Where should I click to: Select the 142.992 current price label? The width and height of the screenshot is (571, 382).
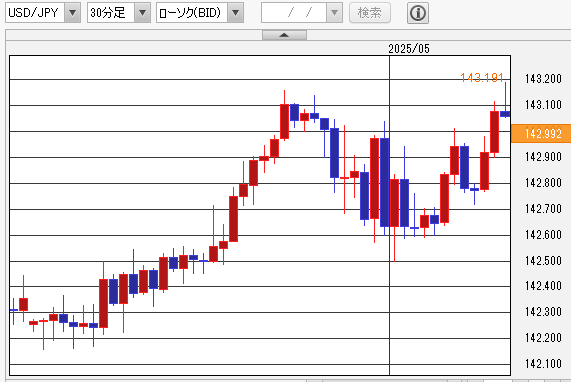pyautogui.click(x=541, y=134)
